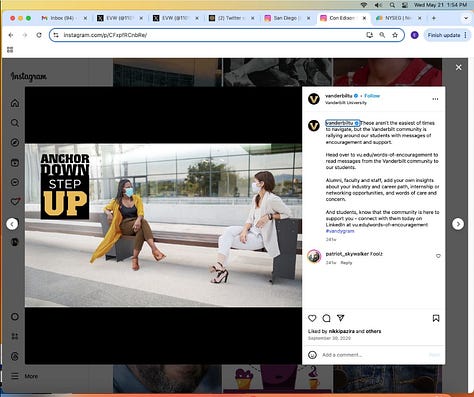Go to next post with right arrow
The image size is (474, 397).
click(458, 224)
